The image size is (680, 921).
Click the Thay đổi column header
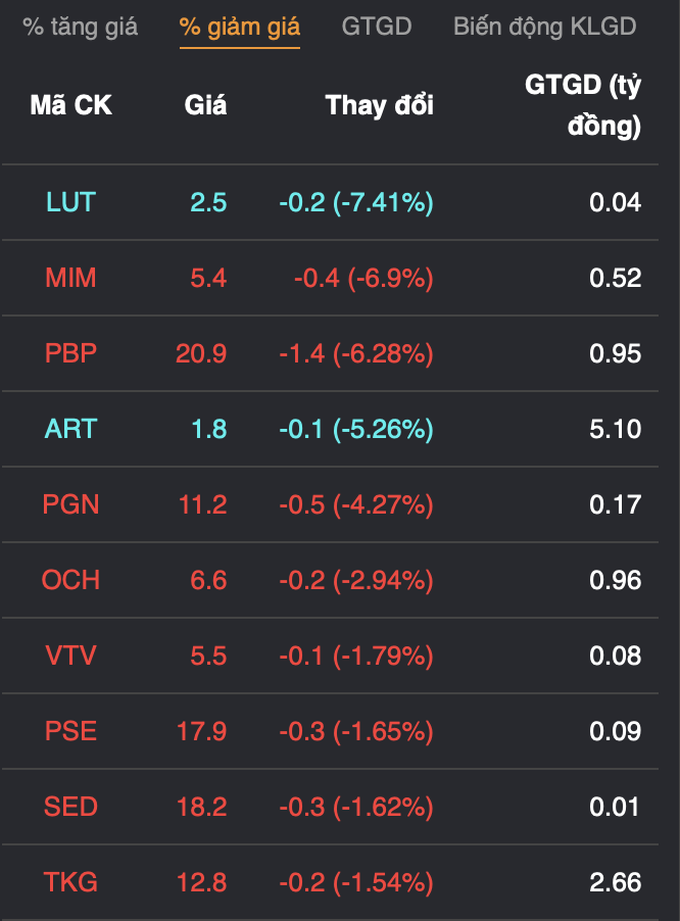[379, 106]
